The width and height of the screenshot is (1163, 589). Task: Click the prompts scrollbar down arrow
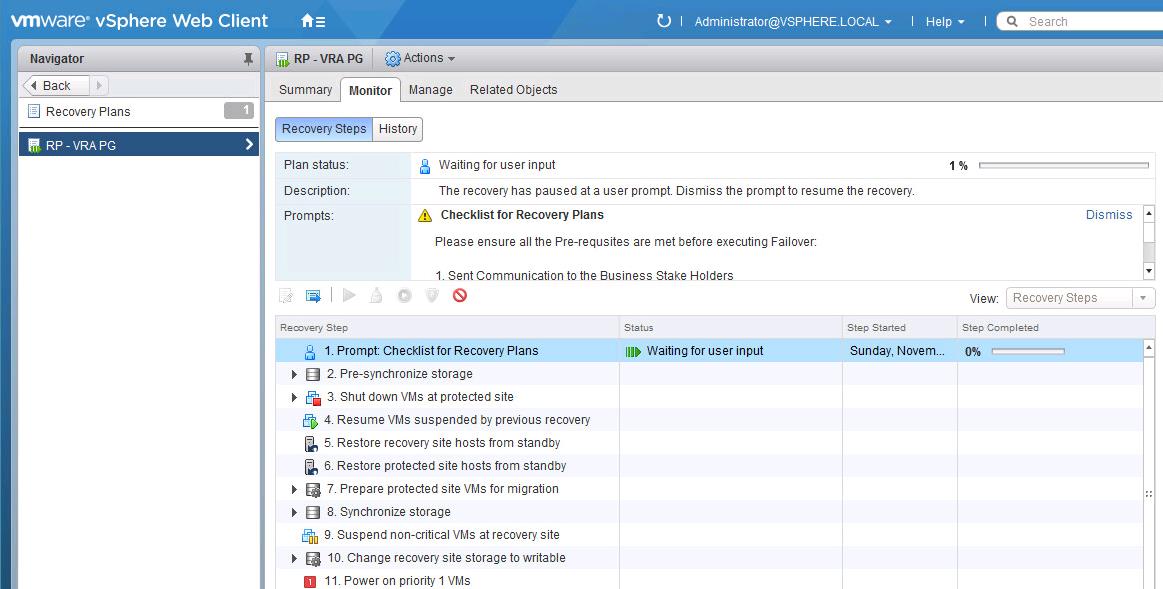(1149, 271)
